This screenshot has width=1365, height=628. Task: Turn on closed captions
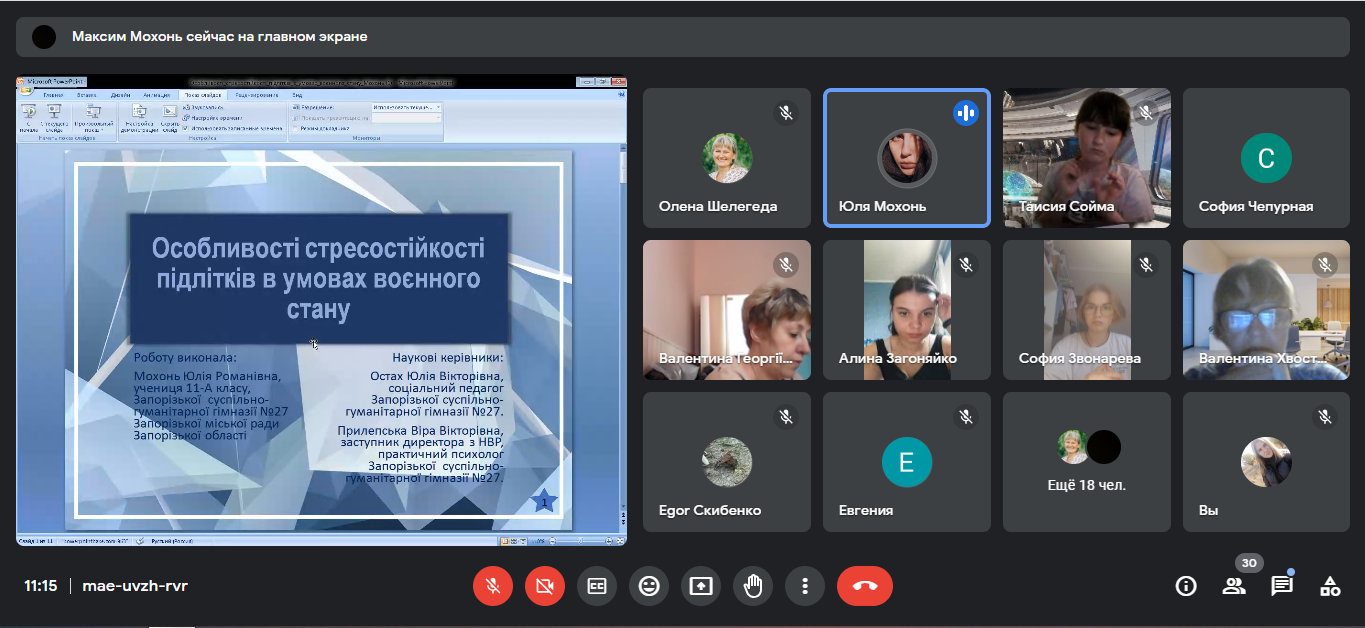pyautogui.click(x=597, y=586)
